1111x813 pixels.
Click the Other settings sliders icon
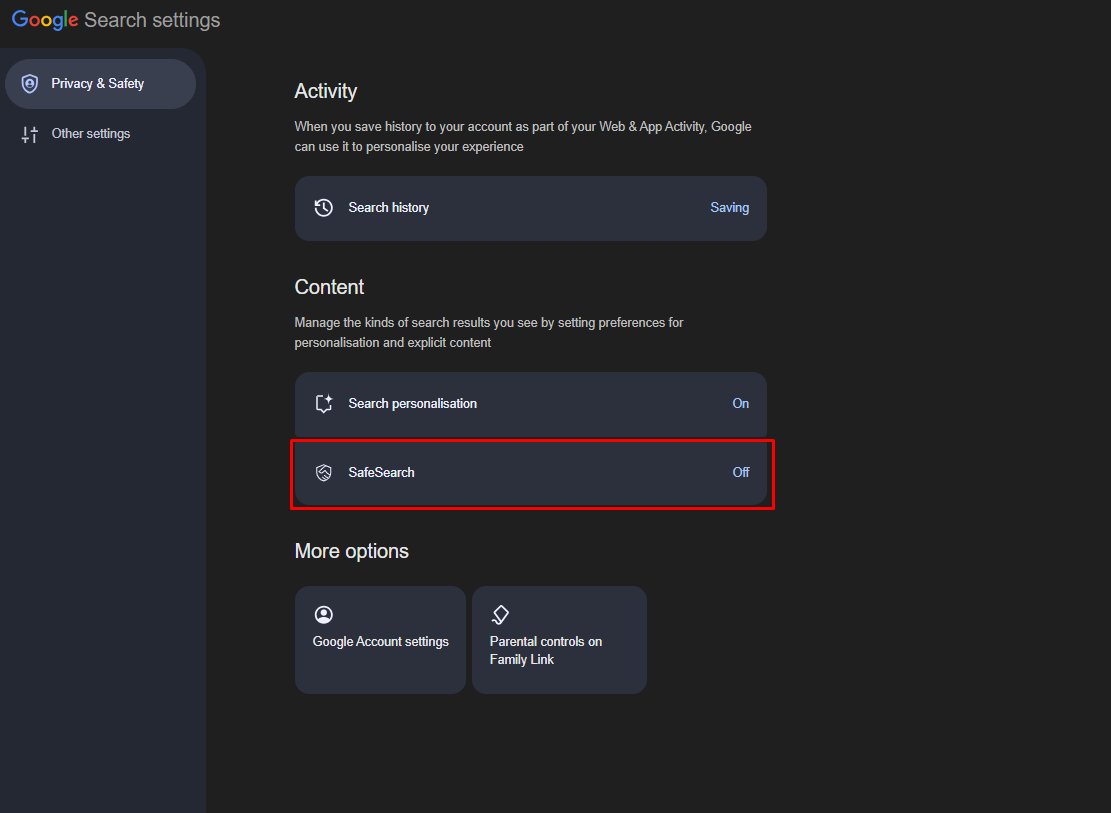(30, 133)
